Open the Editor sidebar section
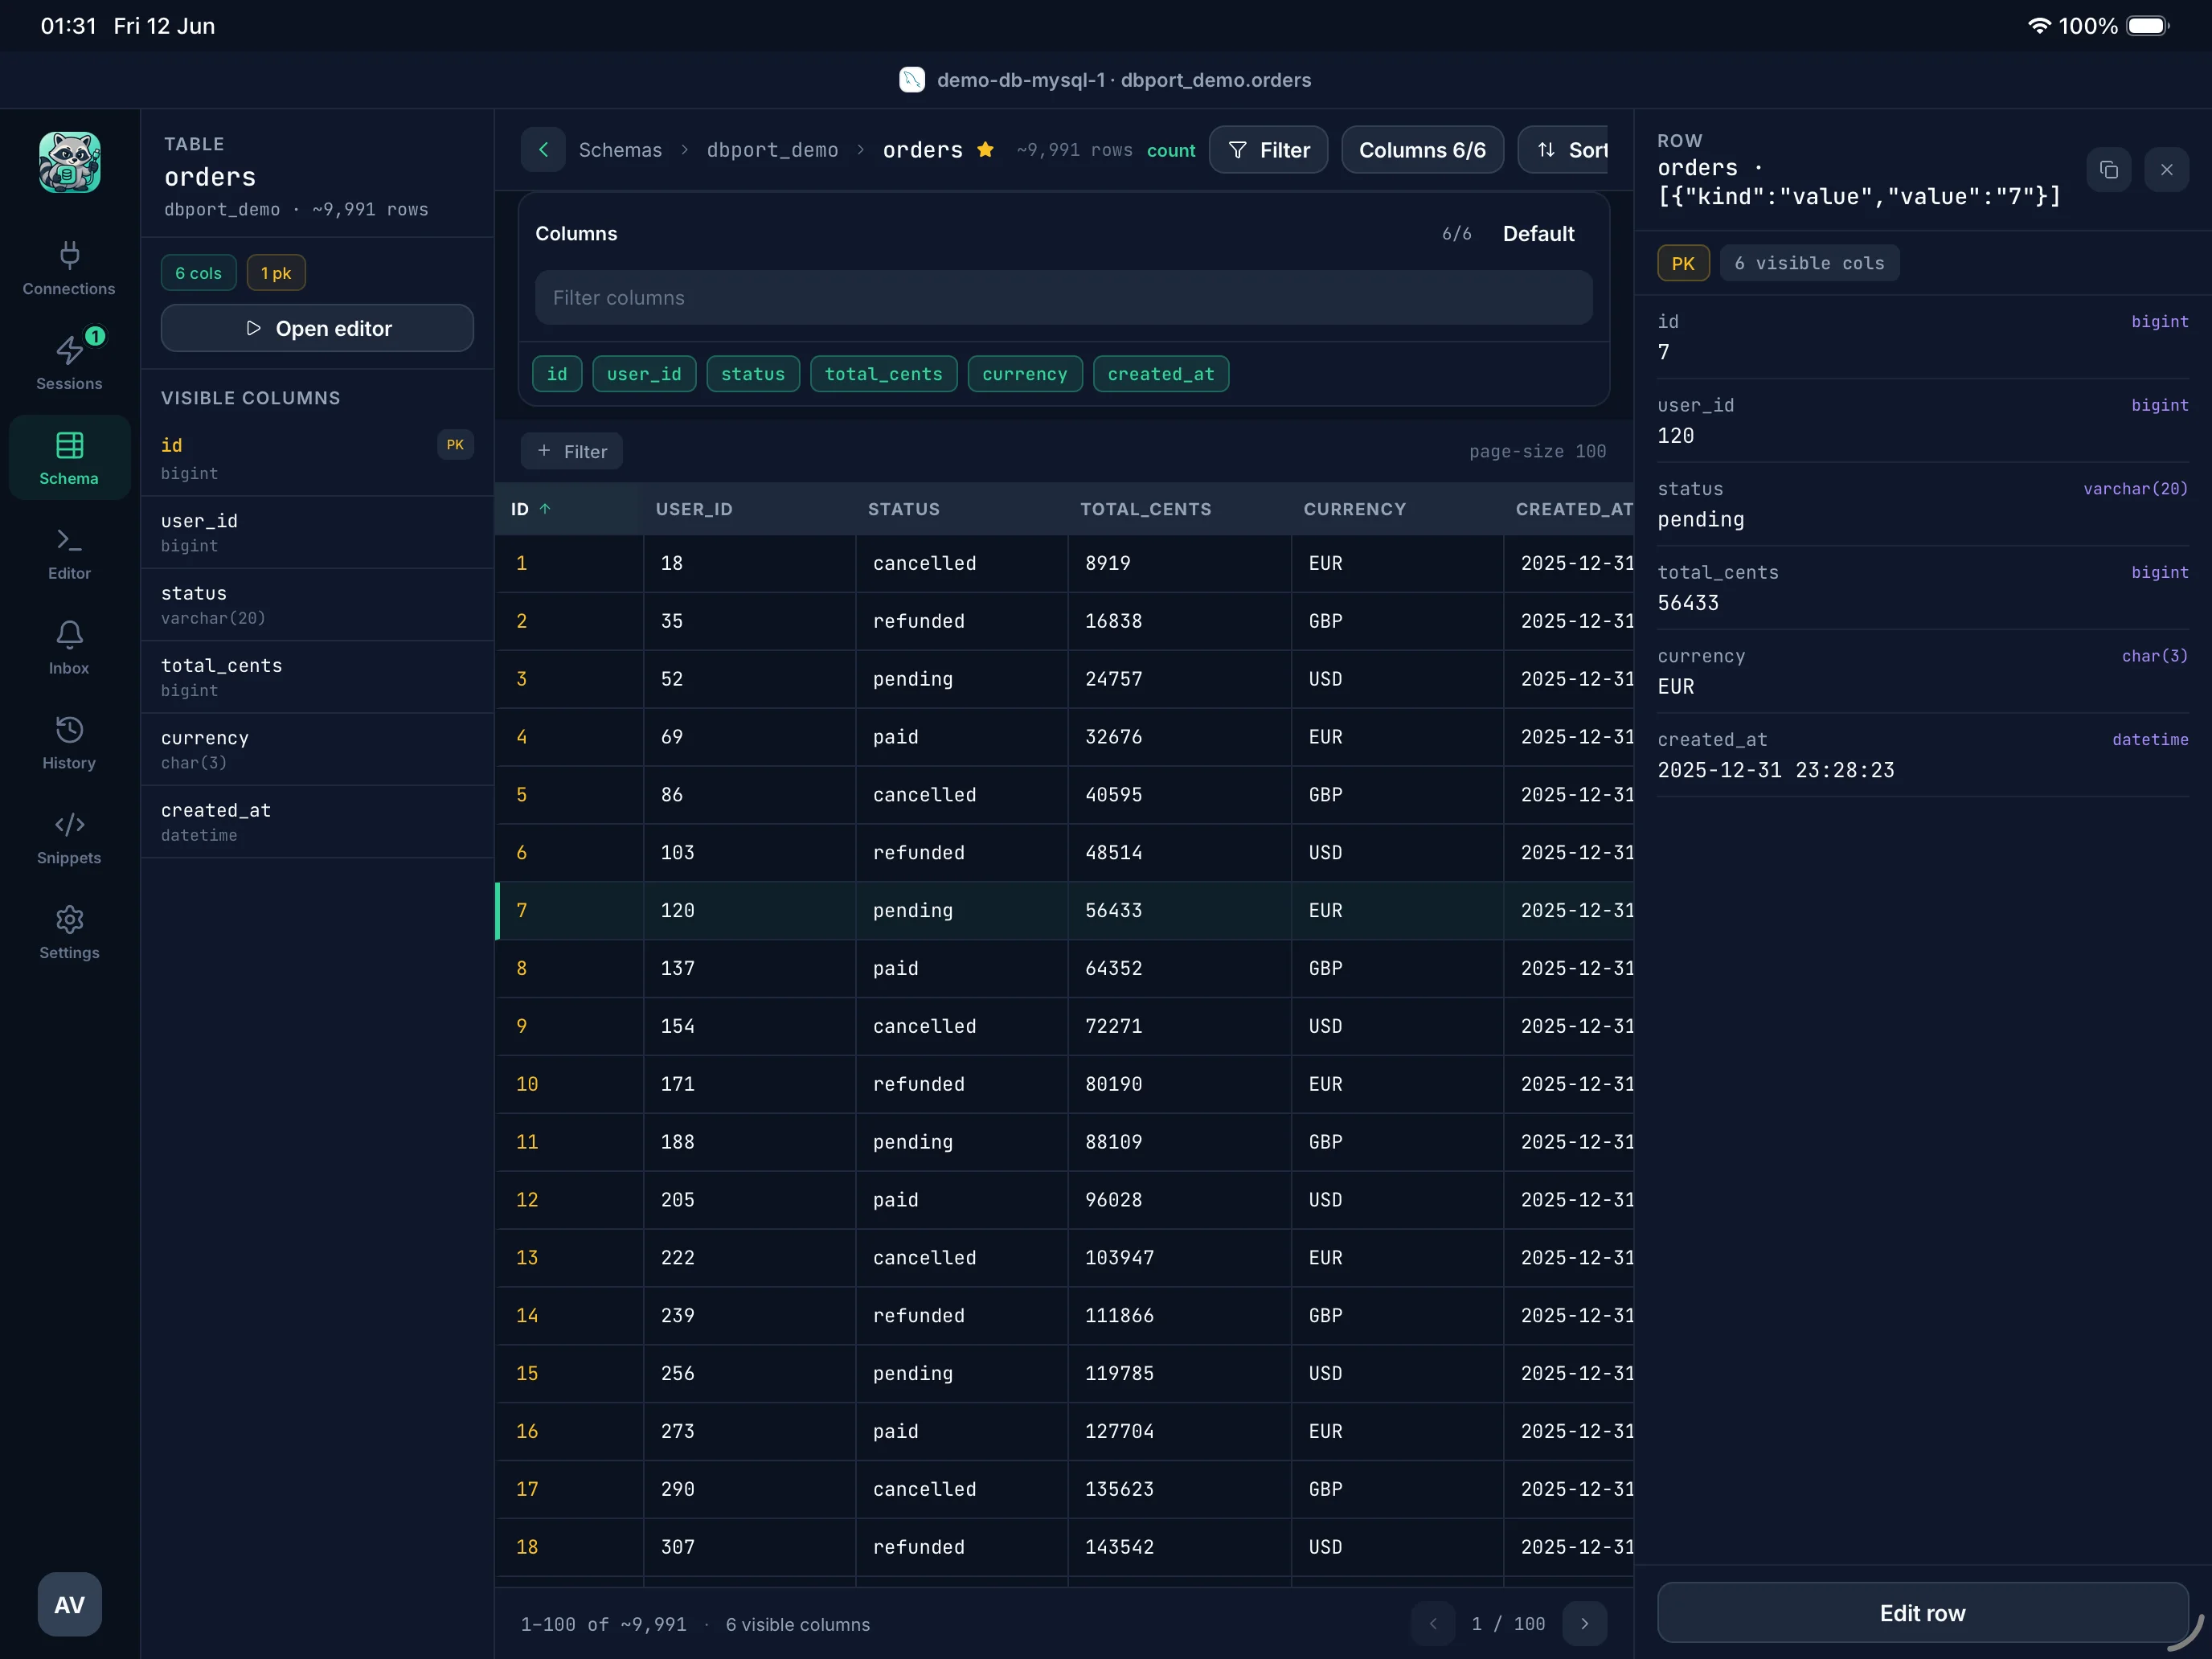The width and height of the screenshot is (2212, 1659). click(x=69, y=553)
